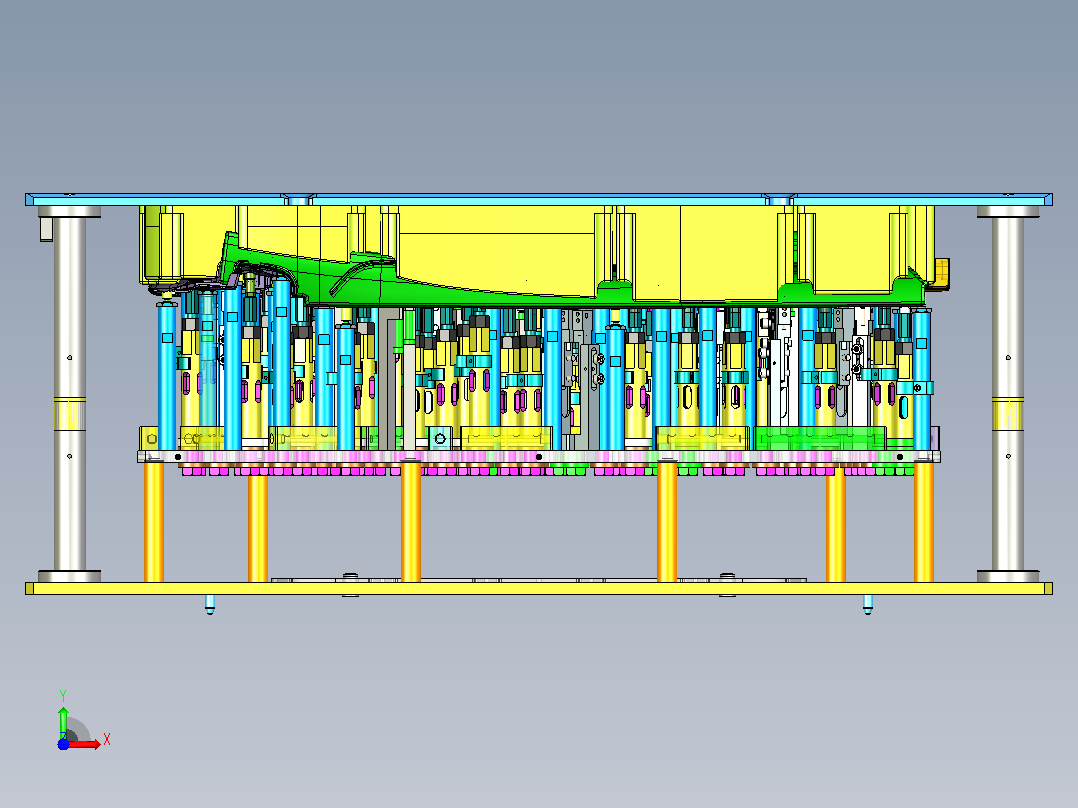Select the gray ejector retainer plate
Viewport: 1078px width, 808px height.
click(538, 457)
